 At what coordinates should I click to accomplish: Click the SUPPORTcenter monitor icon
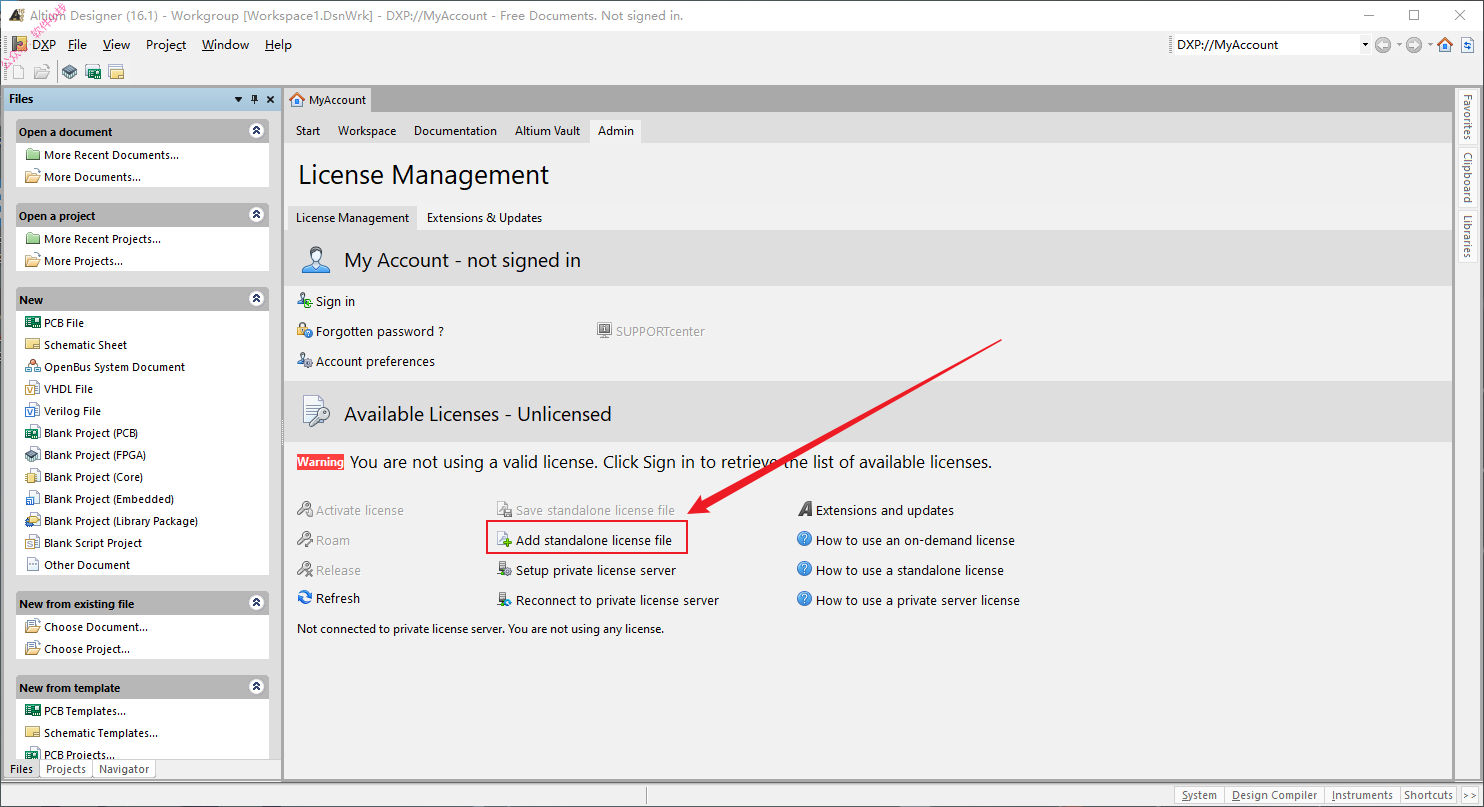604,330
